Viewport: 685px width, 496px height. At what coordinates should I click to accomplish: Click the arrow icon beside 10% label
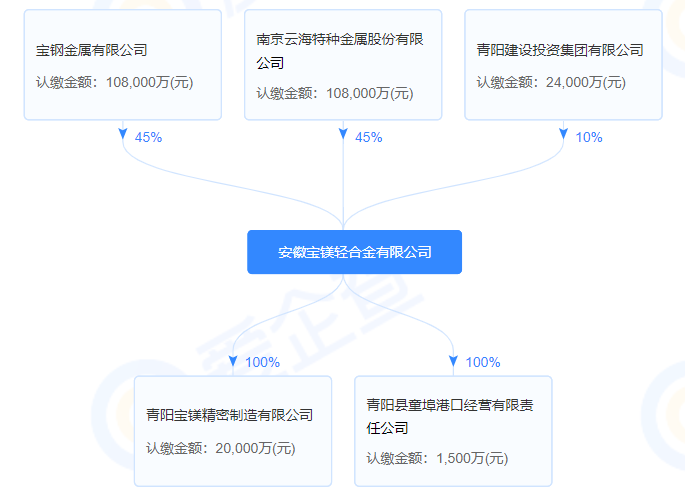[564, 134]
